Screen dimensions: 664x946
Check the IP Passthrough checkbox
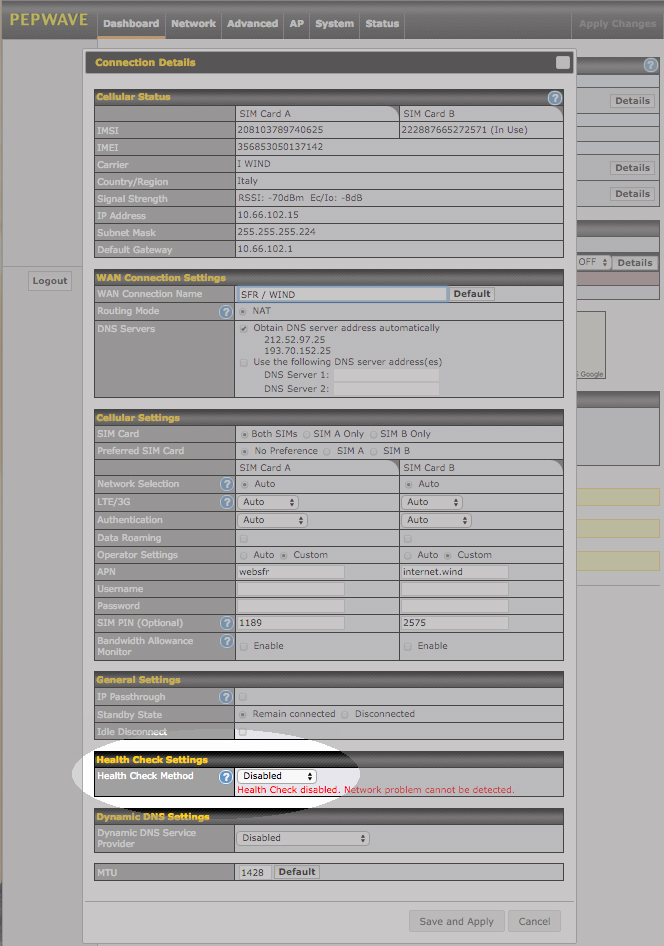[x=243, y=697]
